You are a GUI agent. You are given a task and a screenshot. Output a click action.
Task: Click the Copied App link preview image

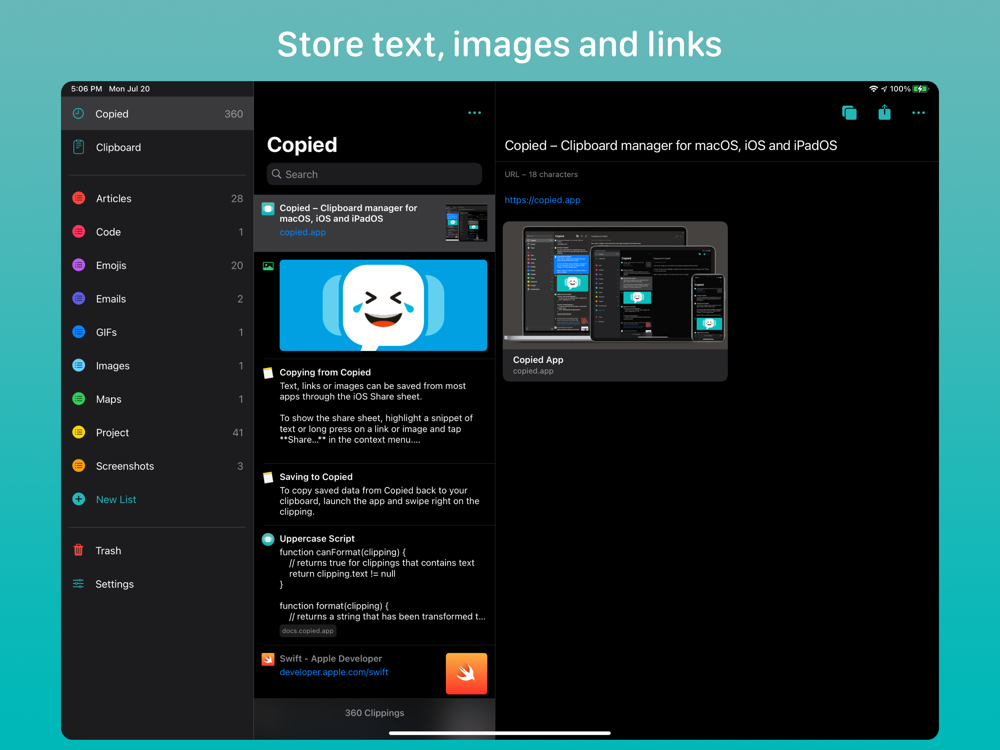pos(615,285)
